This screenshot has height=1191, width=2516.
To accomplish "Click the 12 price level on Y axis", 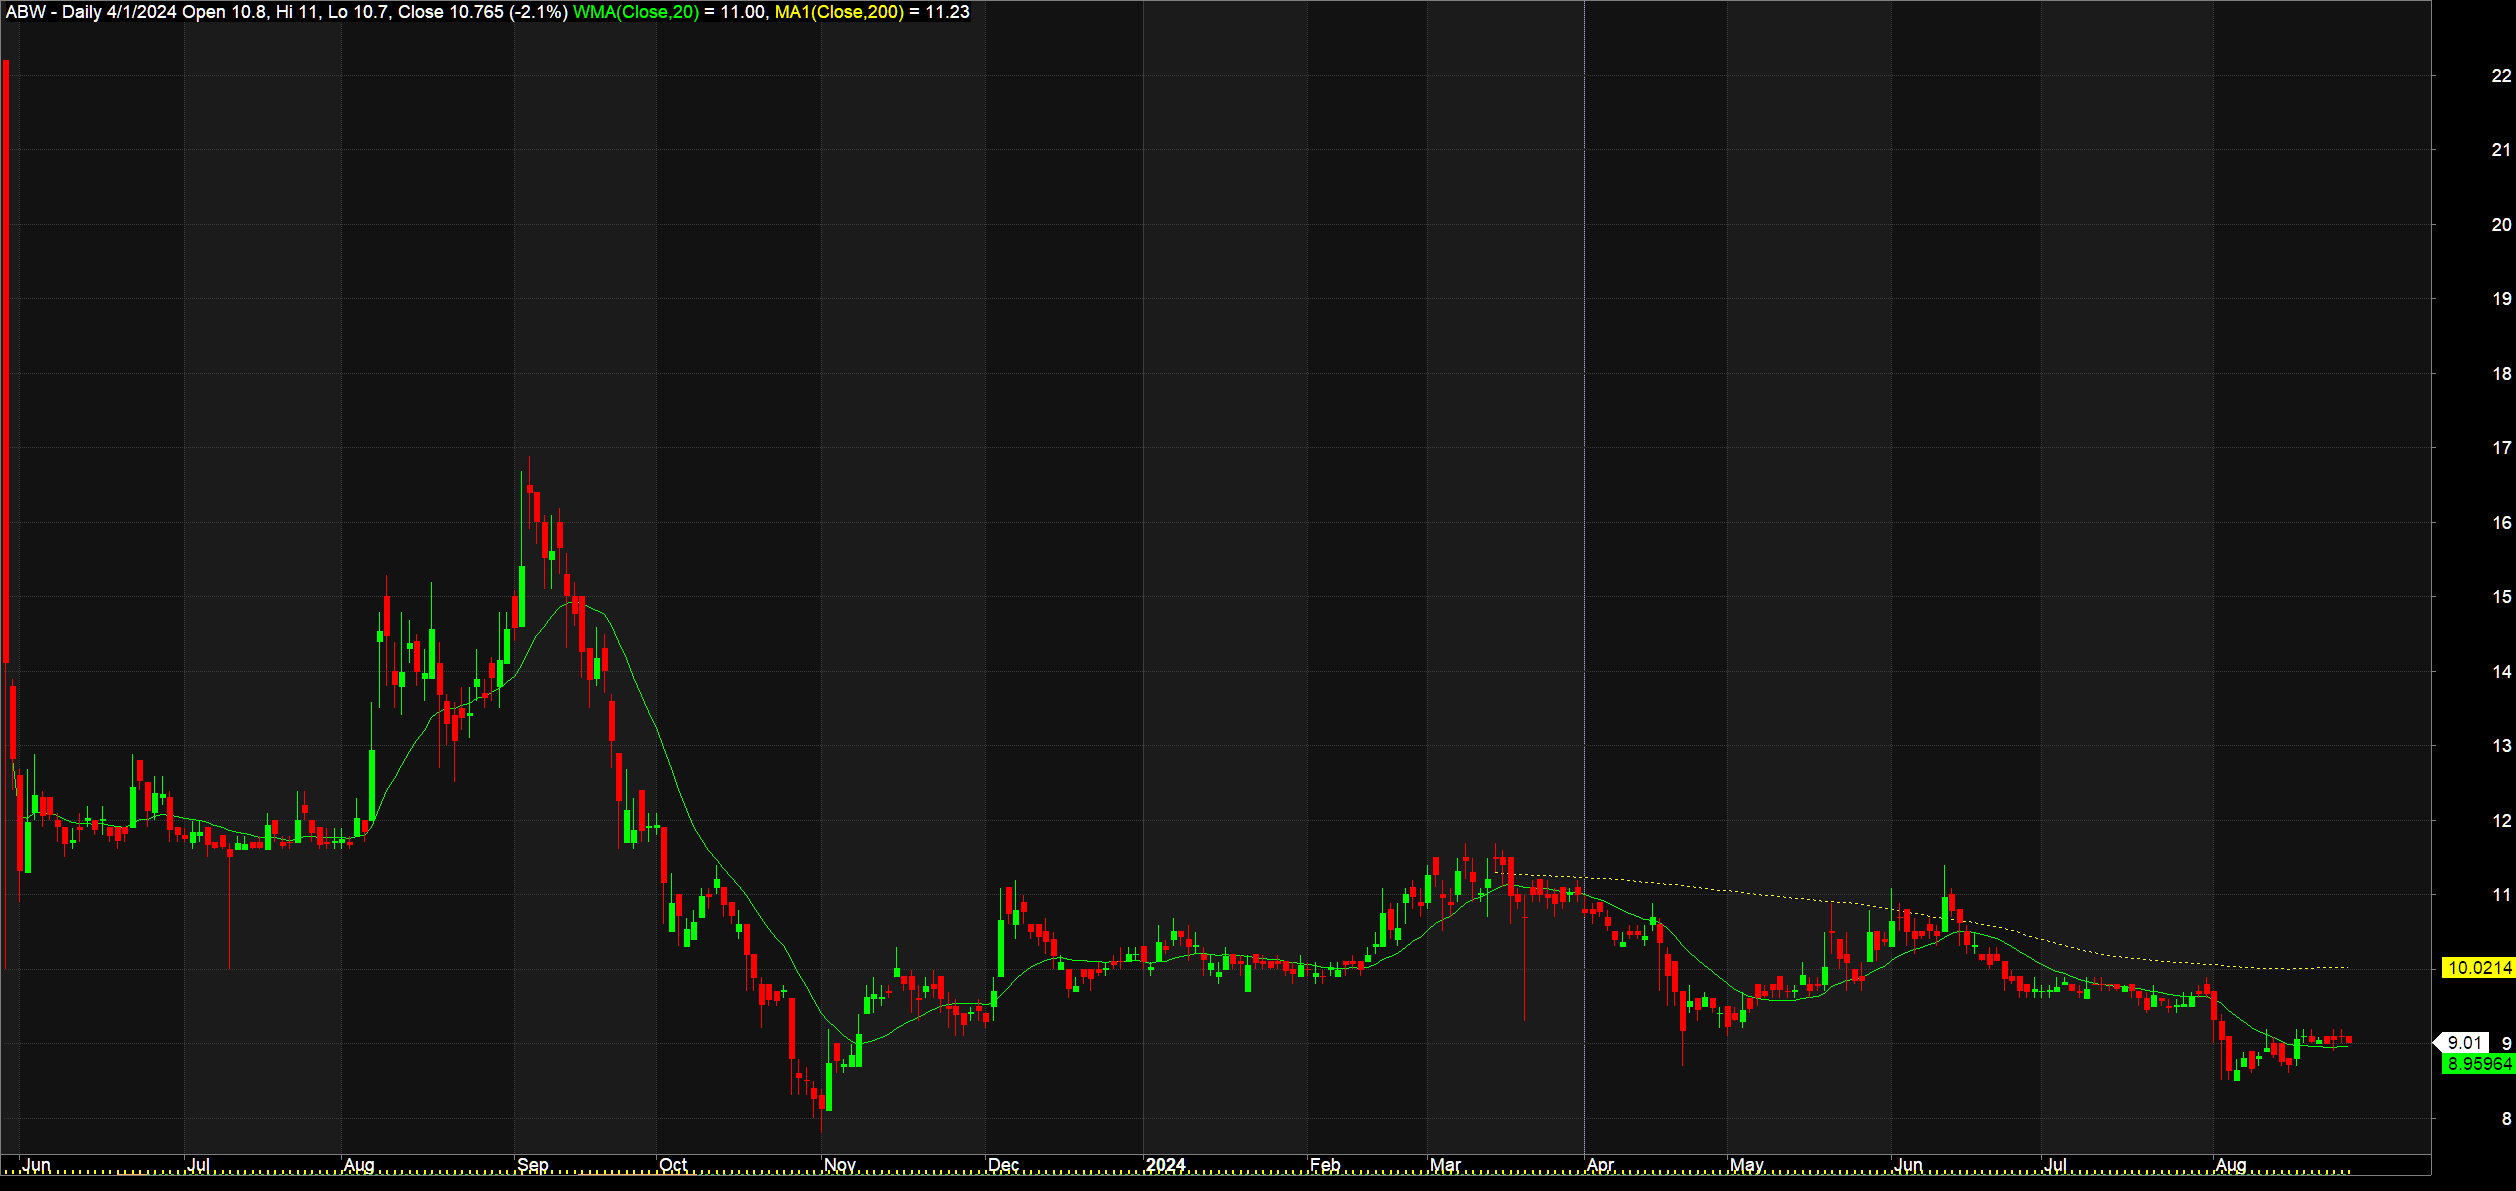I will point(2501,821).
